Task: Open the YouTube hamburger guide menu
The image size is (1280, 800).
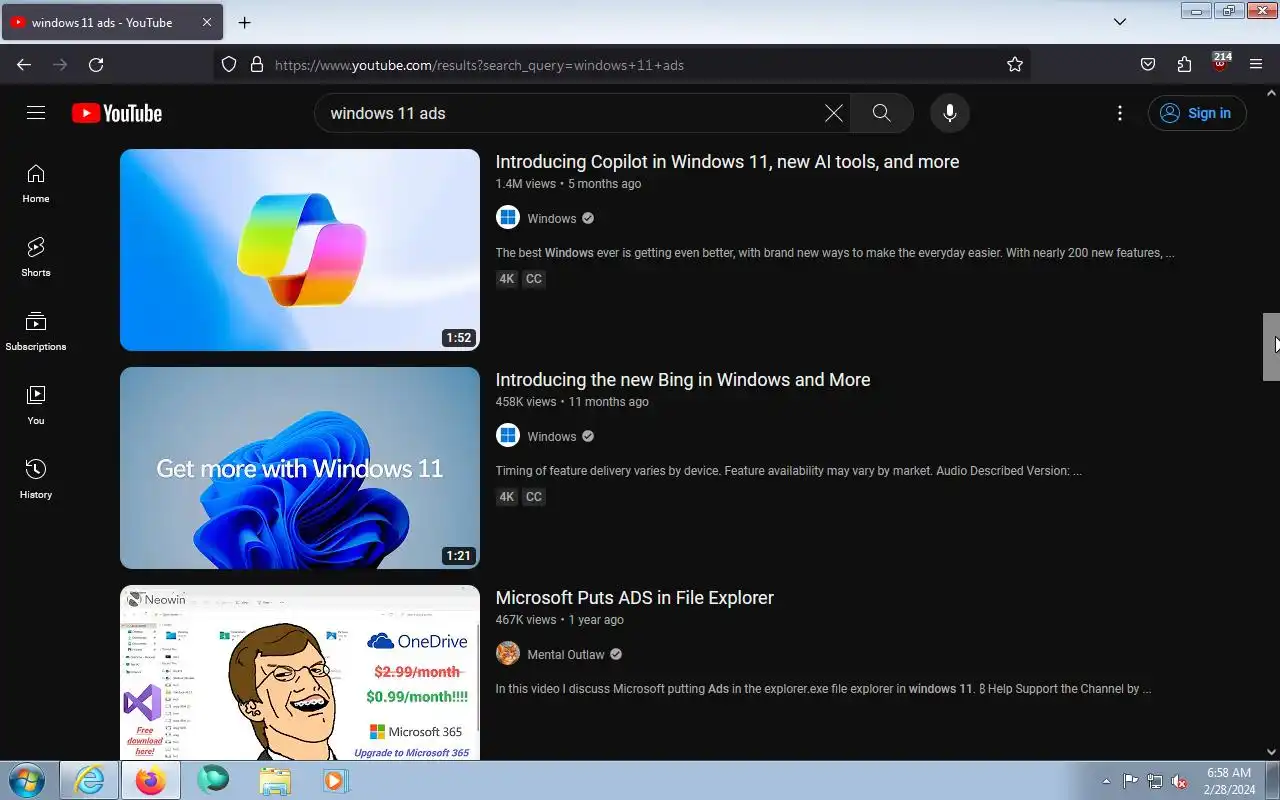Action: tap(36, 113)
